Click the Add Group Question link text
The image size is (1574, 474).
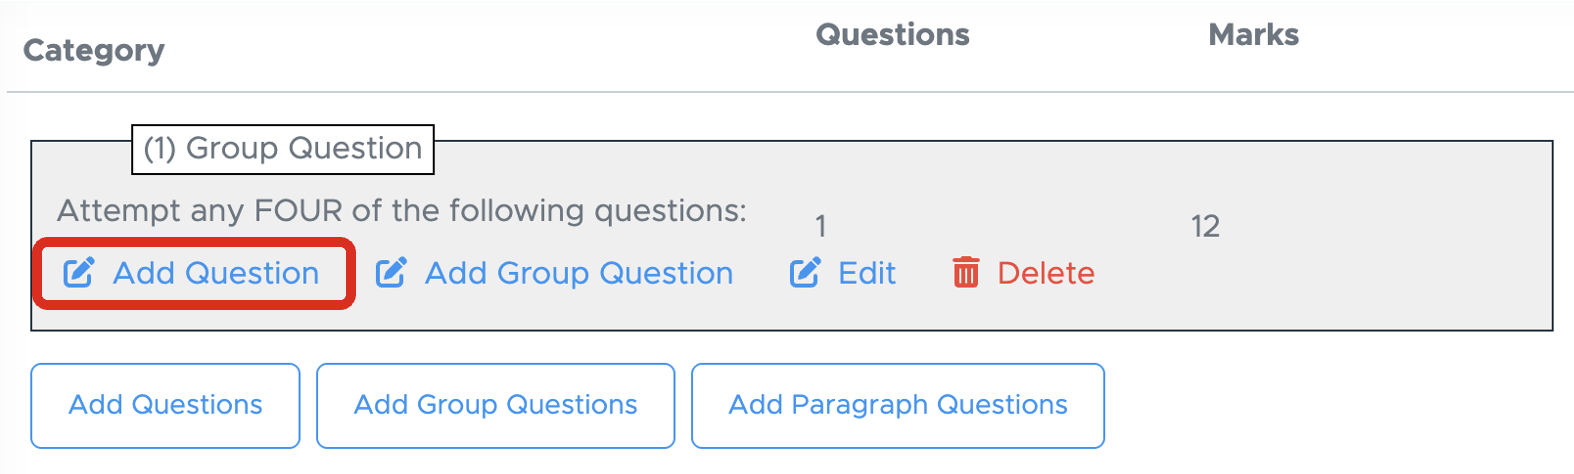click(x=579, y=273)
